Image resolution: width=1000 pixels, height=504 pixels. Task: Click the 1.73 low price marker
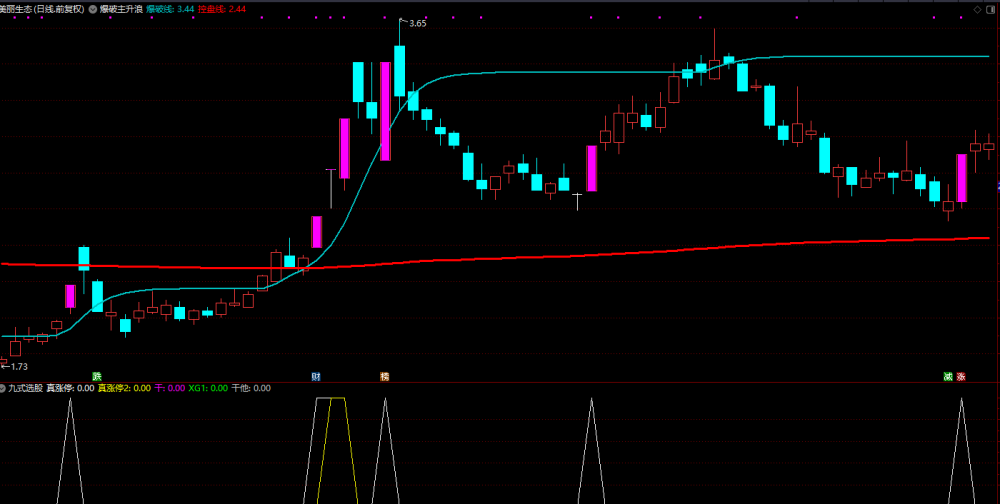[x=17, y=366]
